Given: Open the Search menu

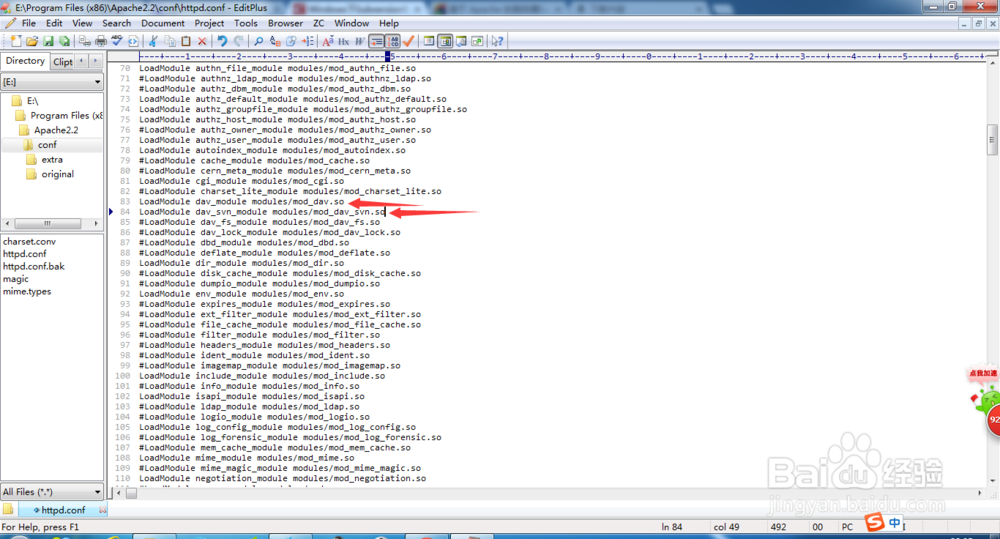Looking at the screenshot, I should point(117,23).
